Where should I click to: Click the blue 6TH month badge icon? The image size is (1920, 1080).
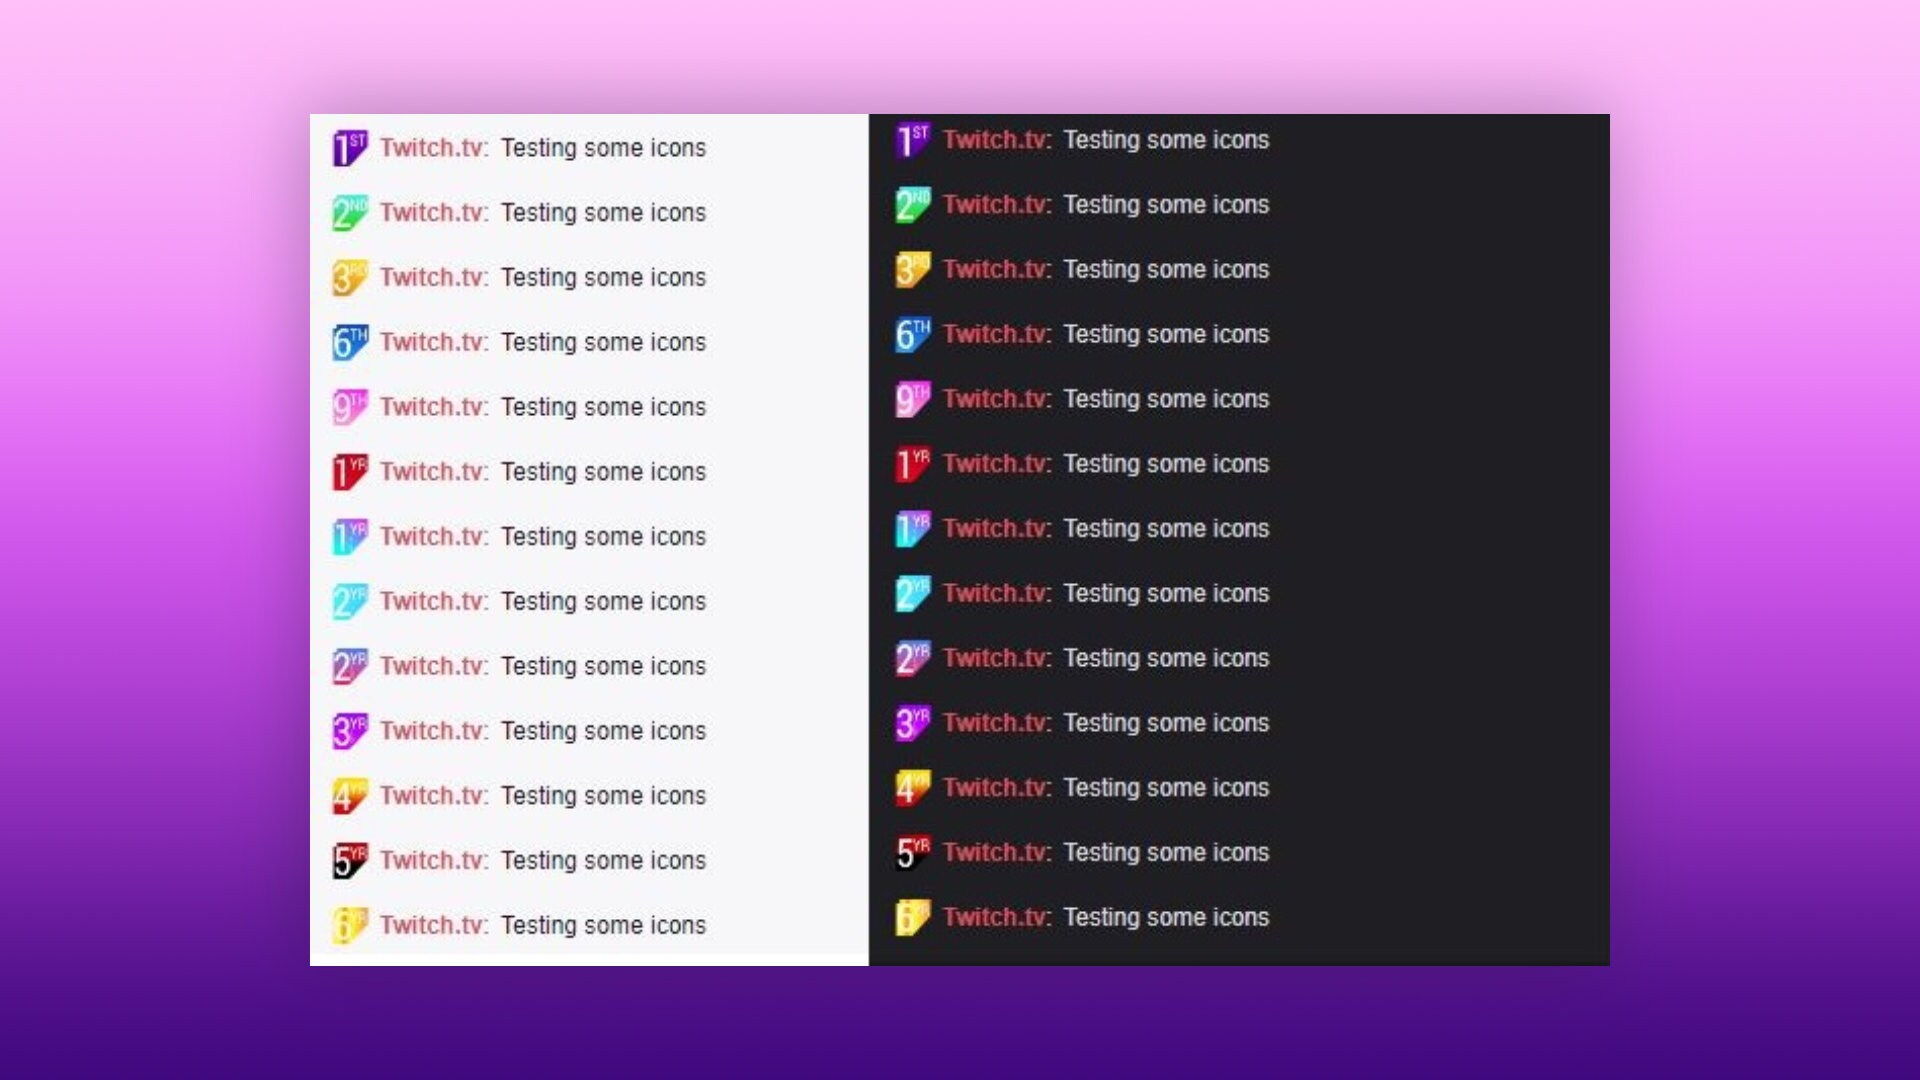pyautogui.click(x=350, y=342)
